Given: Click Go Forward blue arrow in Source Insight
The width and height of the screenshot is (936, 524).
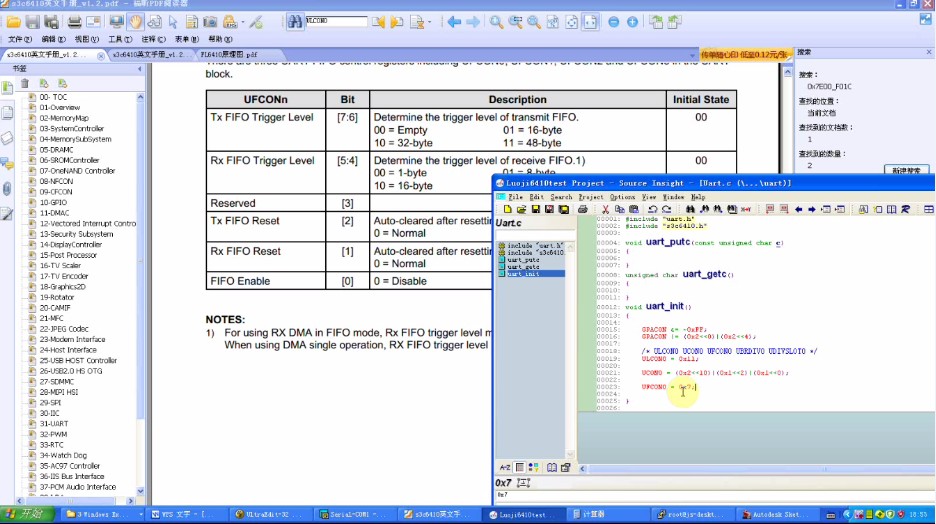Looking at the screenshot, I should pos(812,209).
